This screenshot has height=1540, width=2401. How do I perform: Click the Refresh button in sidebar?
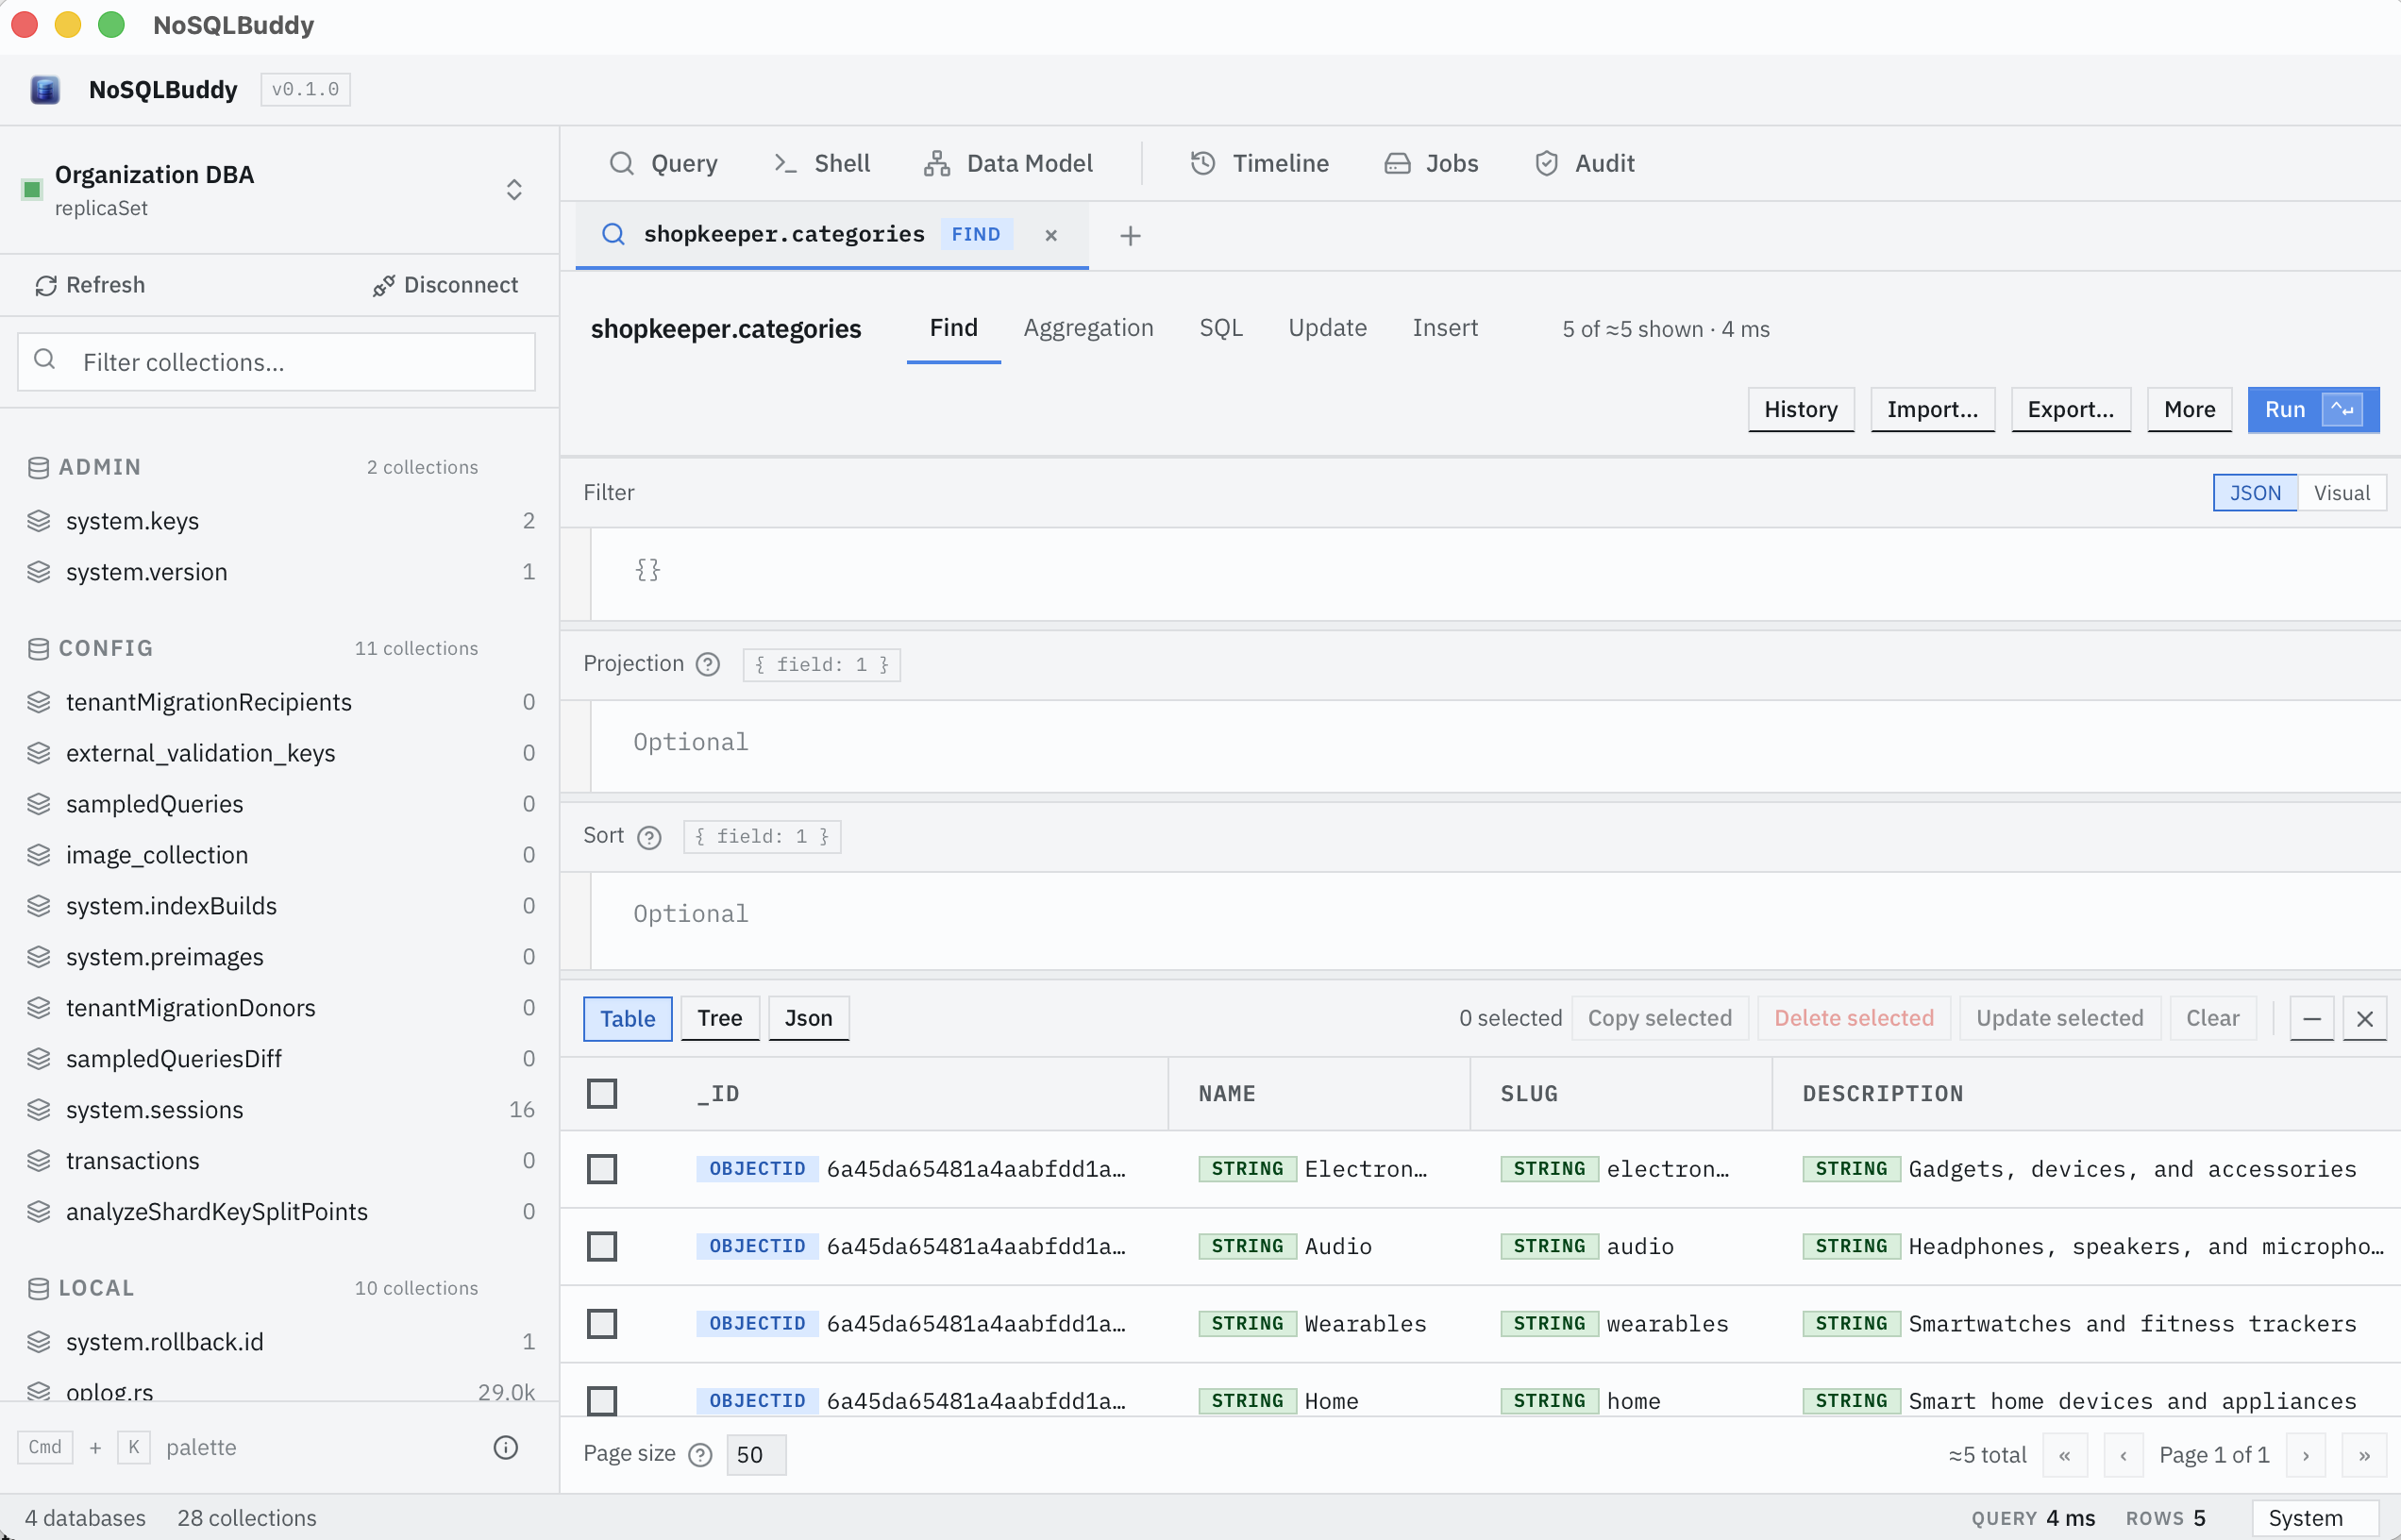pyautogui.click(x=90, y=285)
